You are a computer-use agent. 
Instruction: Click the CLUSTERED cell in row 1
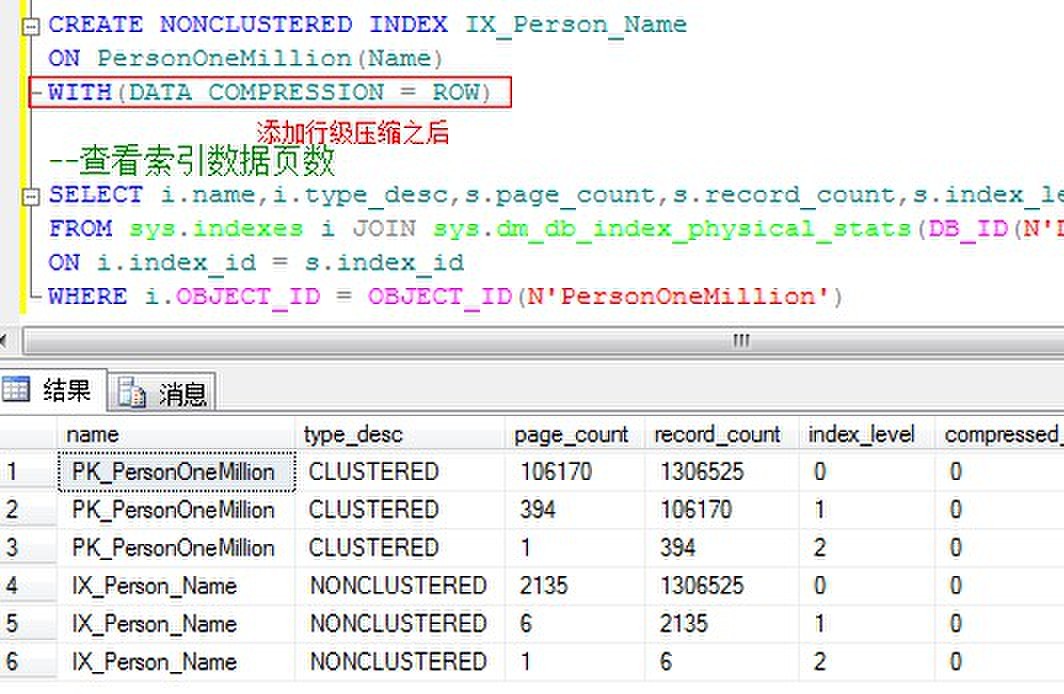[400, 471]
